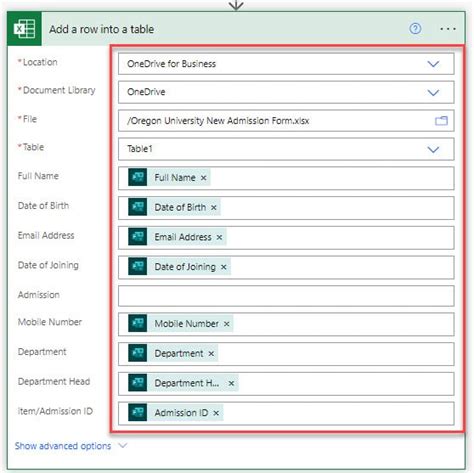The height and width of the screenshot is (473, 474).
Task: Click the Excel icon in the action header
Action: (24, 29)
